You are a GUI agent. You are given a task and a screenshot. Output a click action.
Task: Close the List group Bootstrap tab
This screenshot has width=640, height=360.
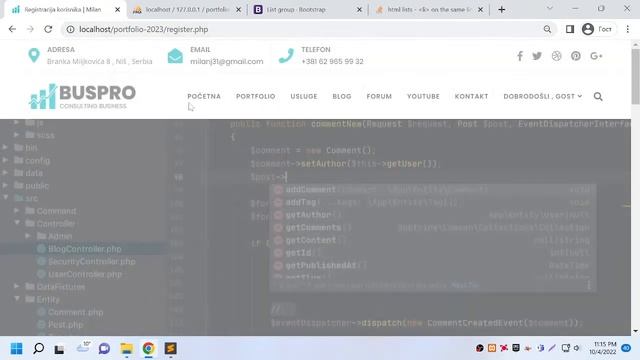tap(359, 9)
